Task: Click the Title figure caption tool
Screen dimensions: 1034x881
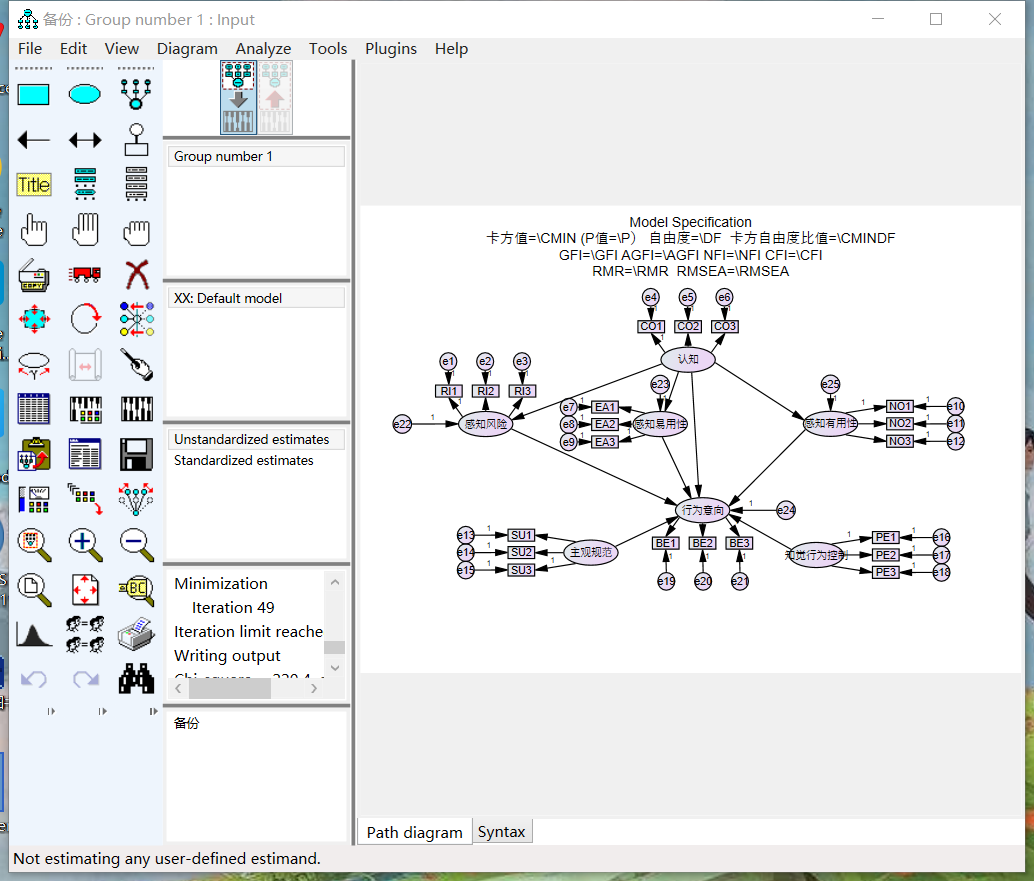Action: coord(34,185)
